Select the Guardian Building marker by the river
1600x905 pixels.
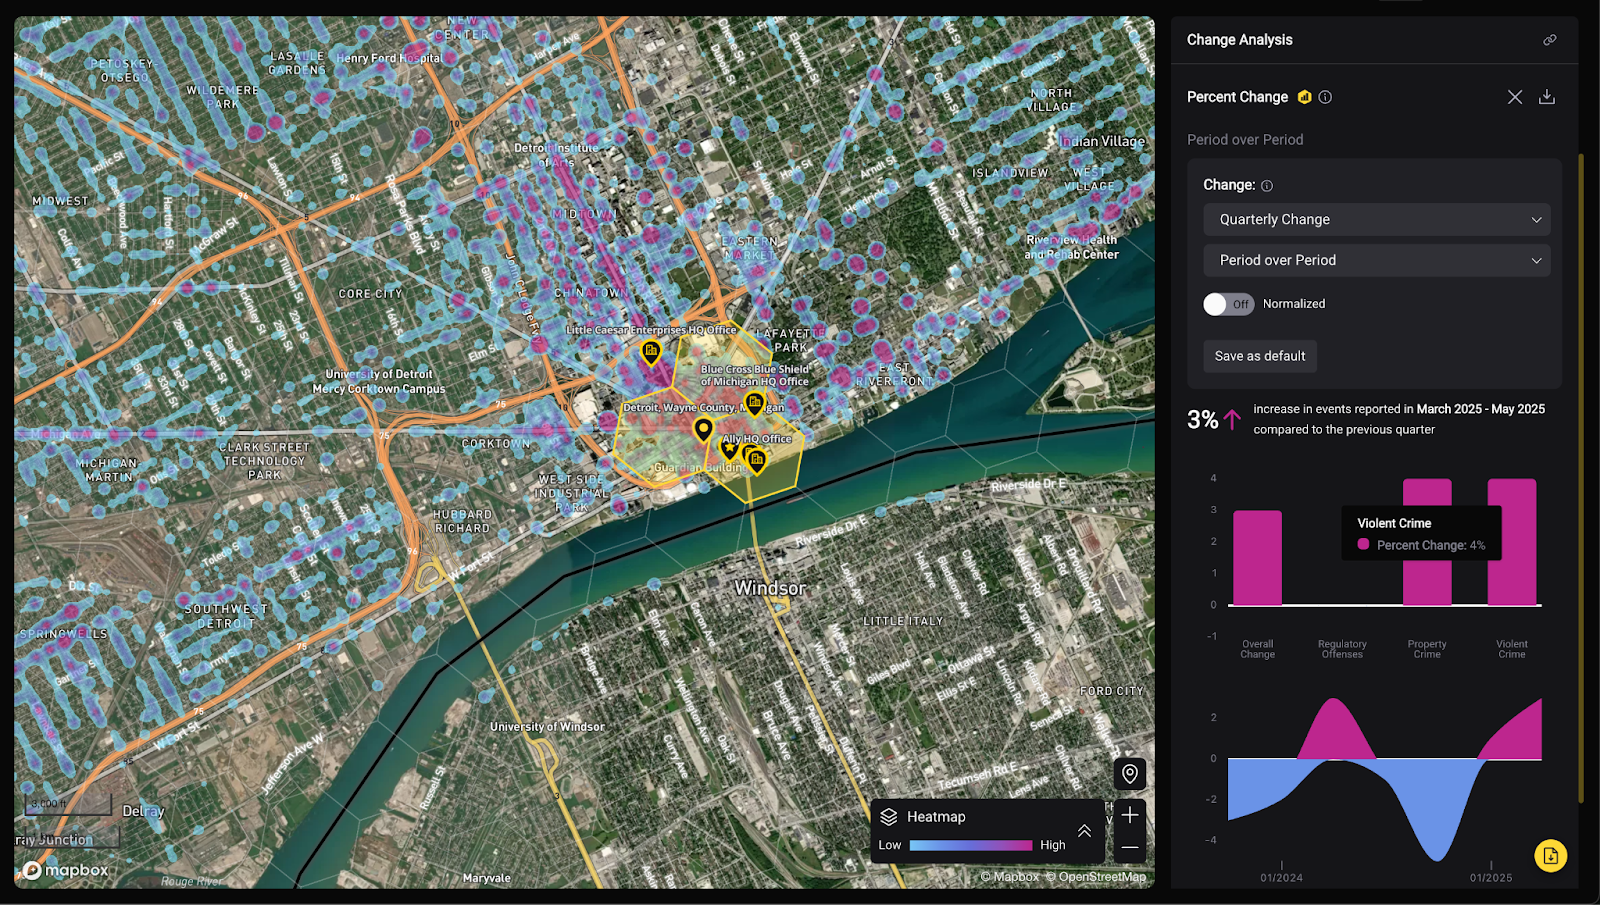(x=757, y=461)
